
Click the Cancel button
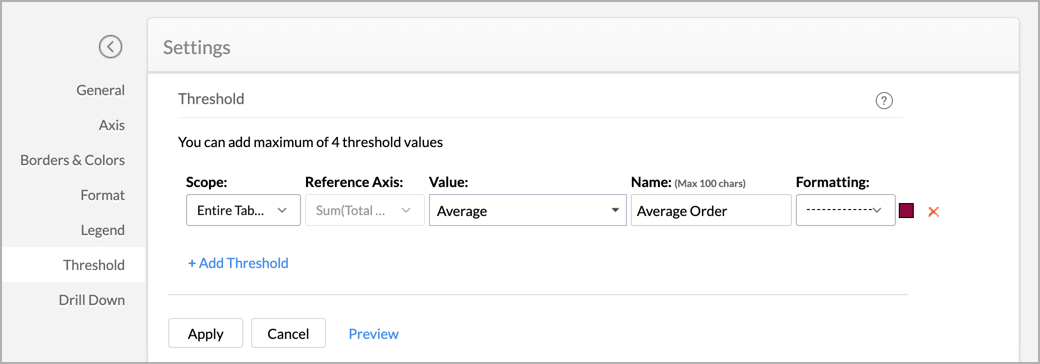coord(289,334)
